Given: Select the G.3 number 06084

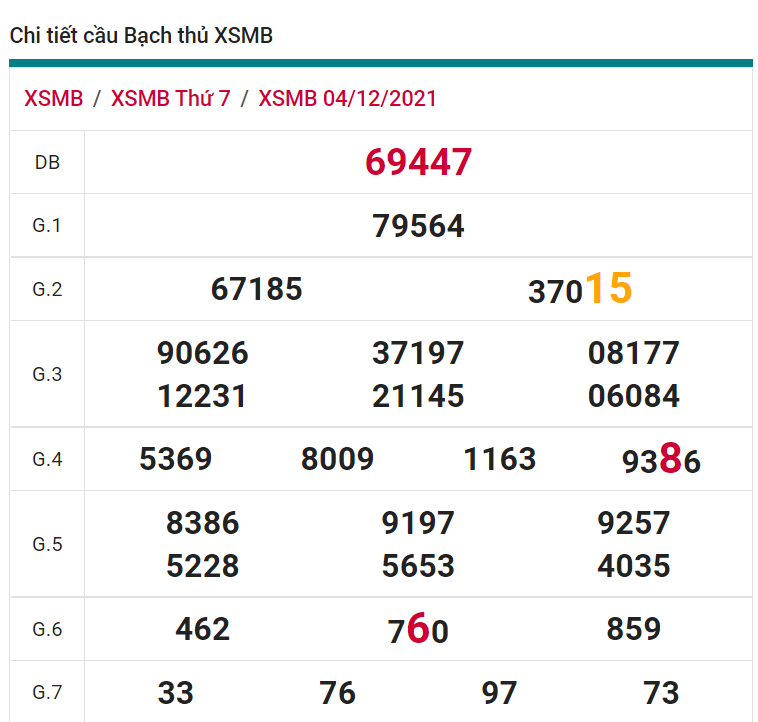Looking at the screenshot, I should [634, 396].
